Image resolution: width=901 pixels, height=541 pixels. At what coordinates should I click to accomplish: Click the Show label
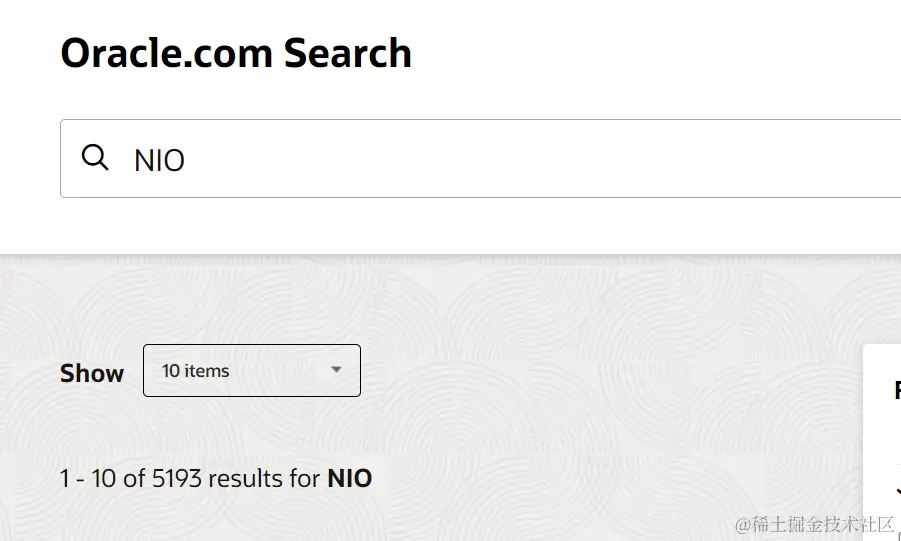click(x=92, y=373)
